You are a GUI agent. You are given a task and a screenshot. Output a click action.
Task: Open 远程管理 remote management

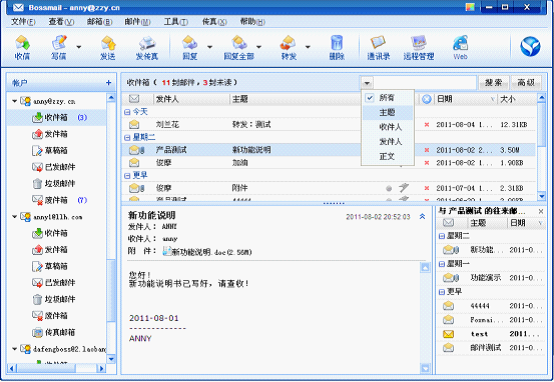tap(419, 48)
